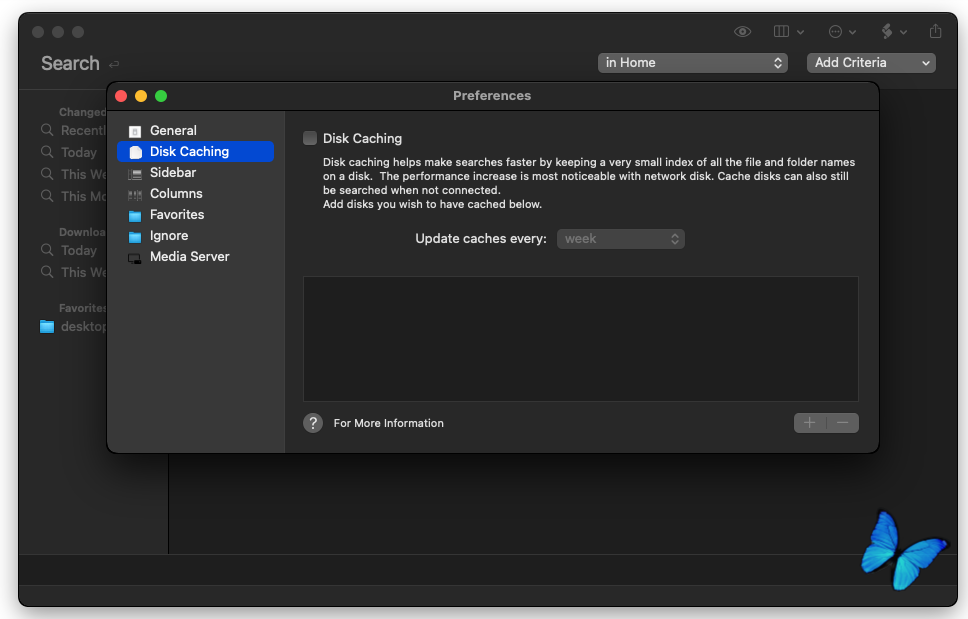The height and width of the screenshot is (619, 968).
Task: Enable the Disk Caching checkbox
Action: pyautogui.click(x=310, y=139)
